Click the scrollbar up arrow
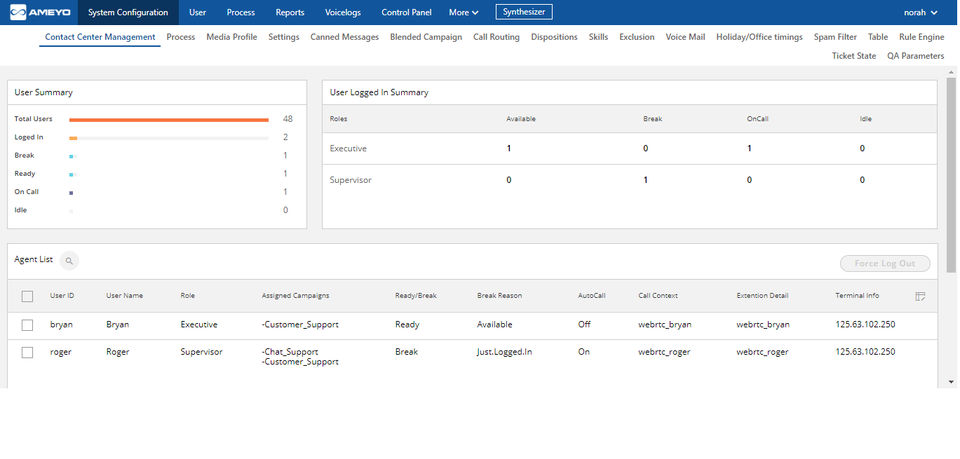 [x=950, y=73]
